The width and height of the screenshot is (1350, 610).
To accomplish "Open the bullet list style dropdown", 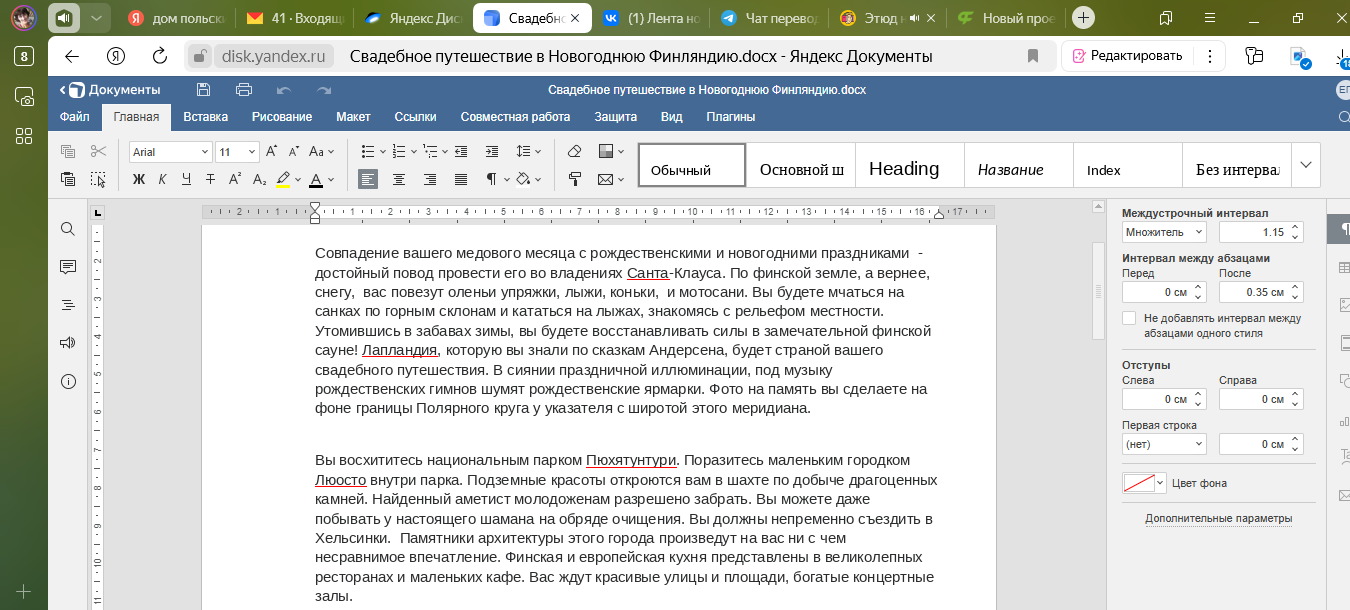I will click(x=380, y=152).
